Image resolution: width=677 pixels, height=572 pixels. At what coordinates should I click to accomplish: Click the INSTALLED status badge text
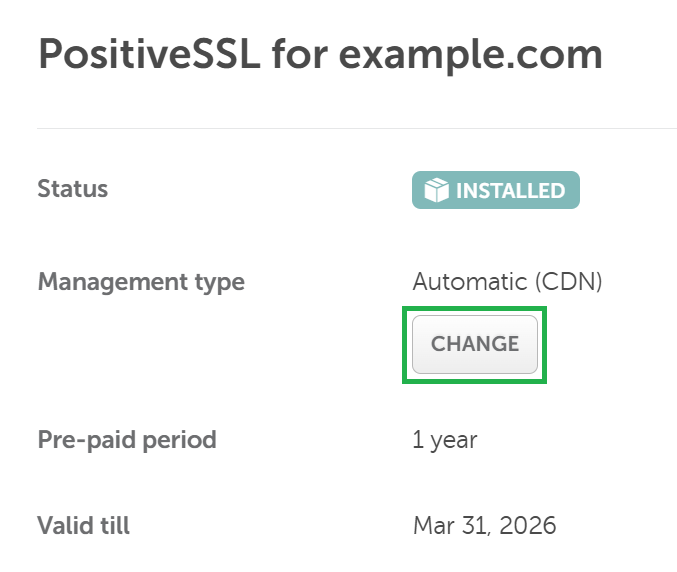510,190
